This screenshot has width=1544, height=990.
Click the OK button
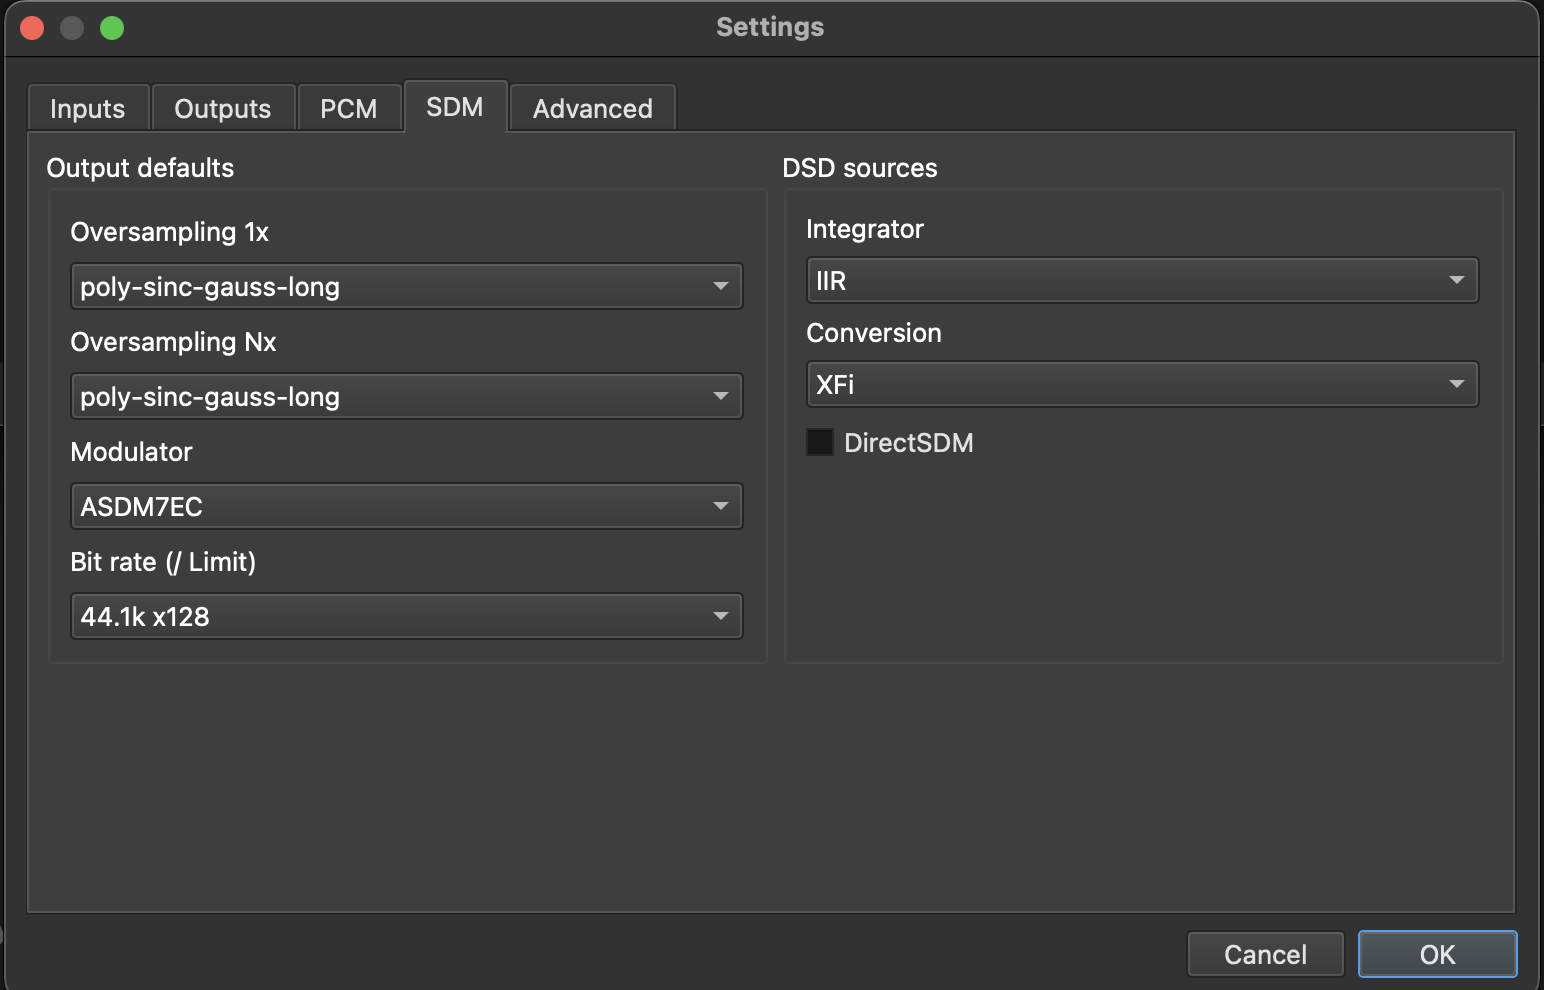(x=1437, y=954)
